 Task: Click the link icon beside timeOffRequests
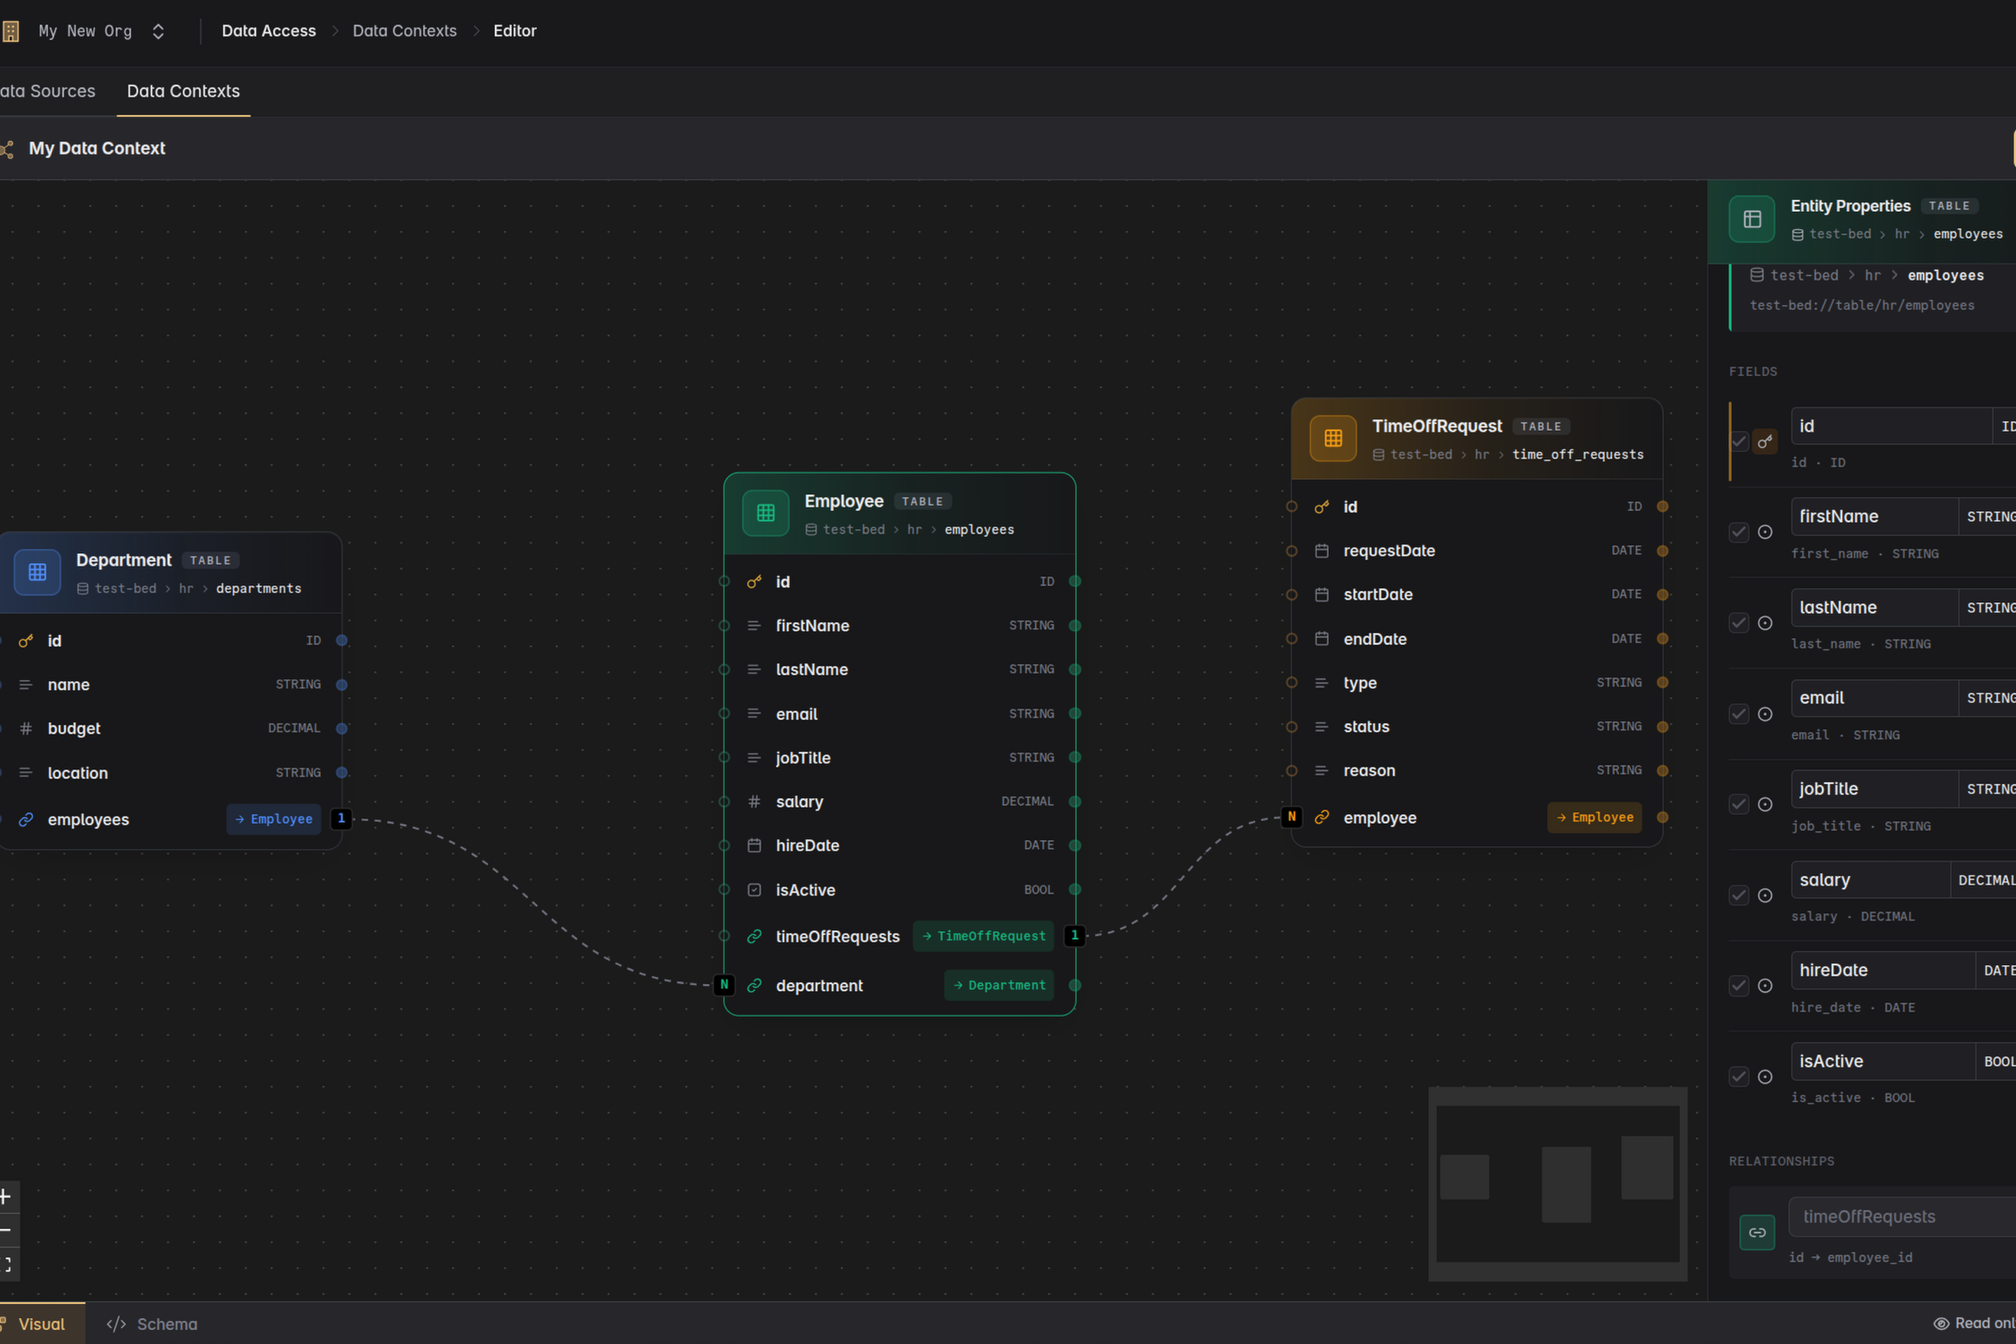click(x=754, y=936)
